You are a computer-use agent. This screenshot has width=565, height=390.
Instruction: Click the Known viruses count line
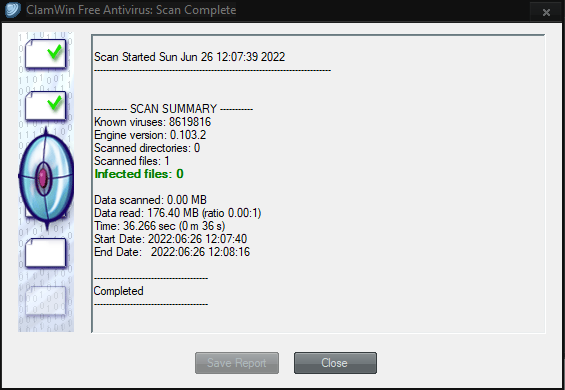pos(152,122)
